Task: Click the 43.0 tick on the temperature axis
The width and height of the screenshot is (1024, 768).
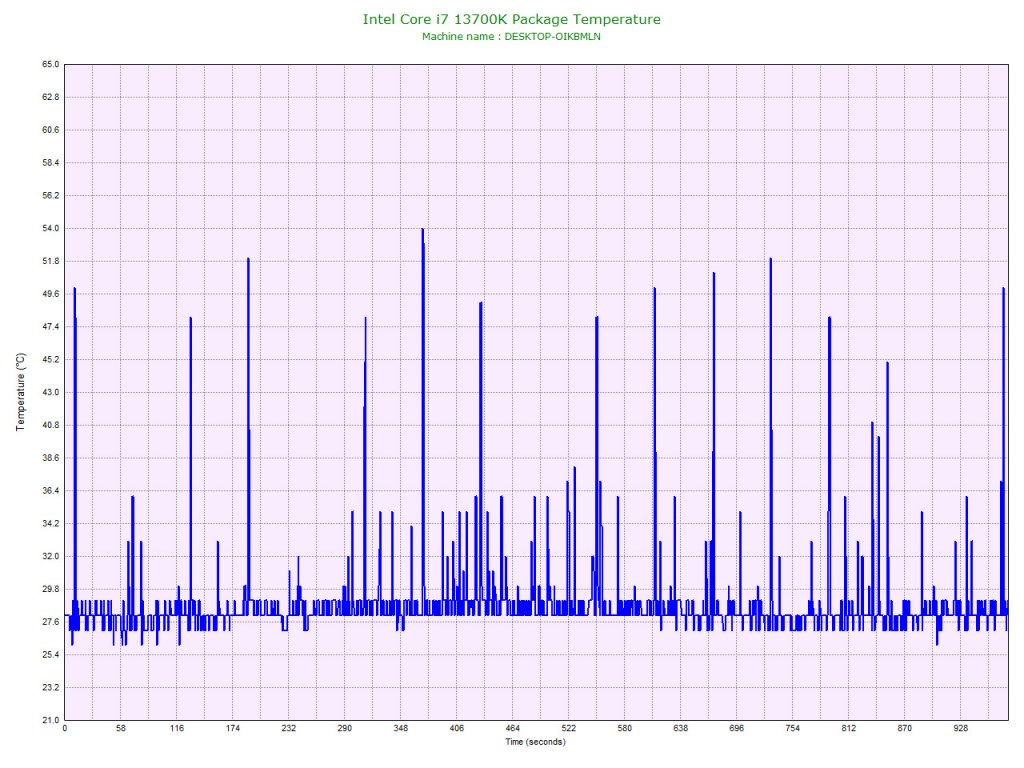Action: [x=50, y=392]
